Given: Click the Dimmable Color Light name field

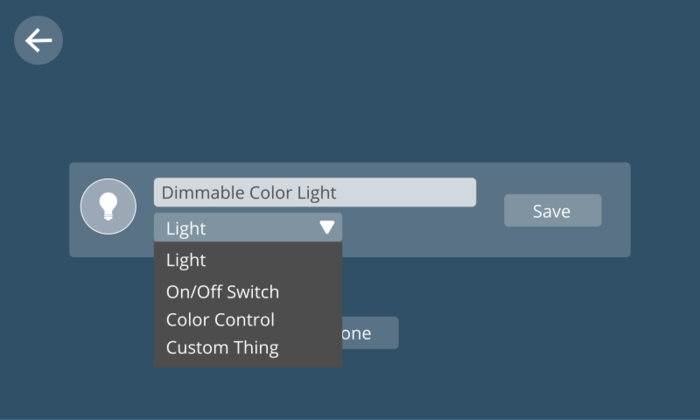Looking at the screenshot, I should 314,193.
